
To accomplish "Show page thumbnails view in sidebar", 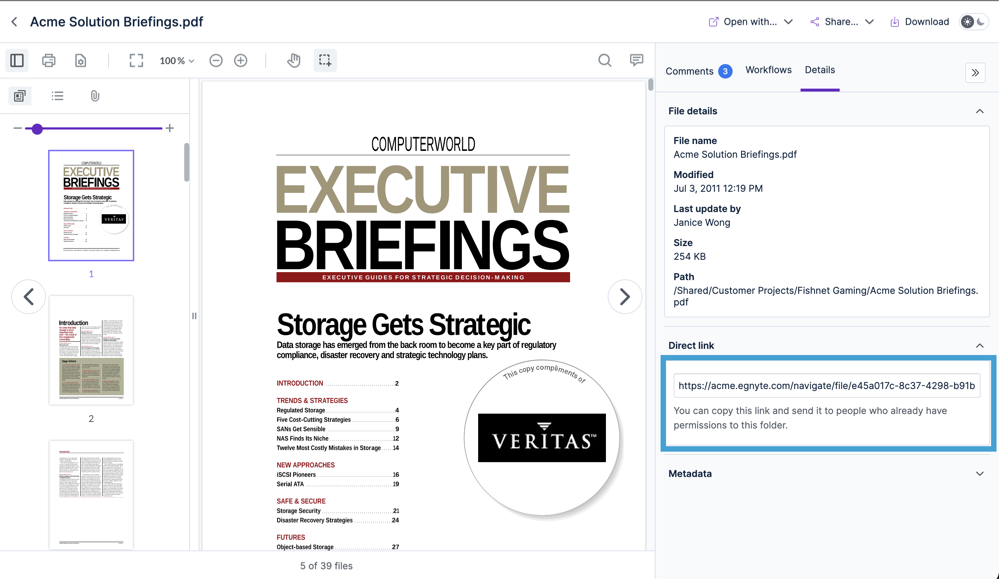I will click(20, 96).
